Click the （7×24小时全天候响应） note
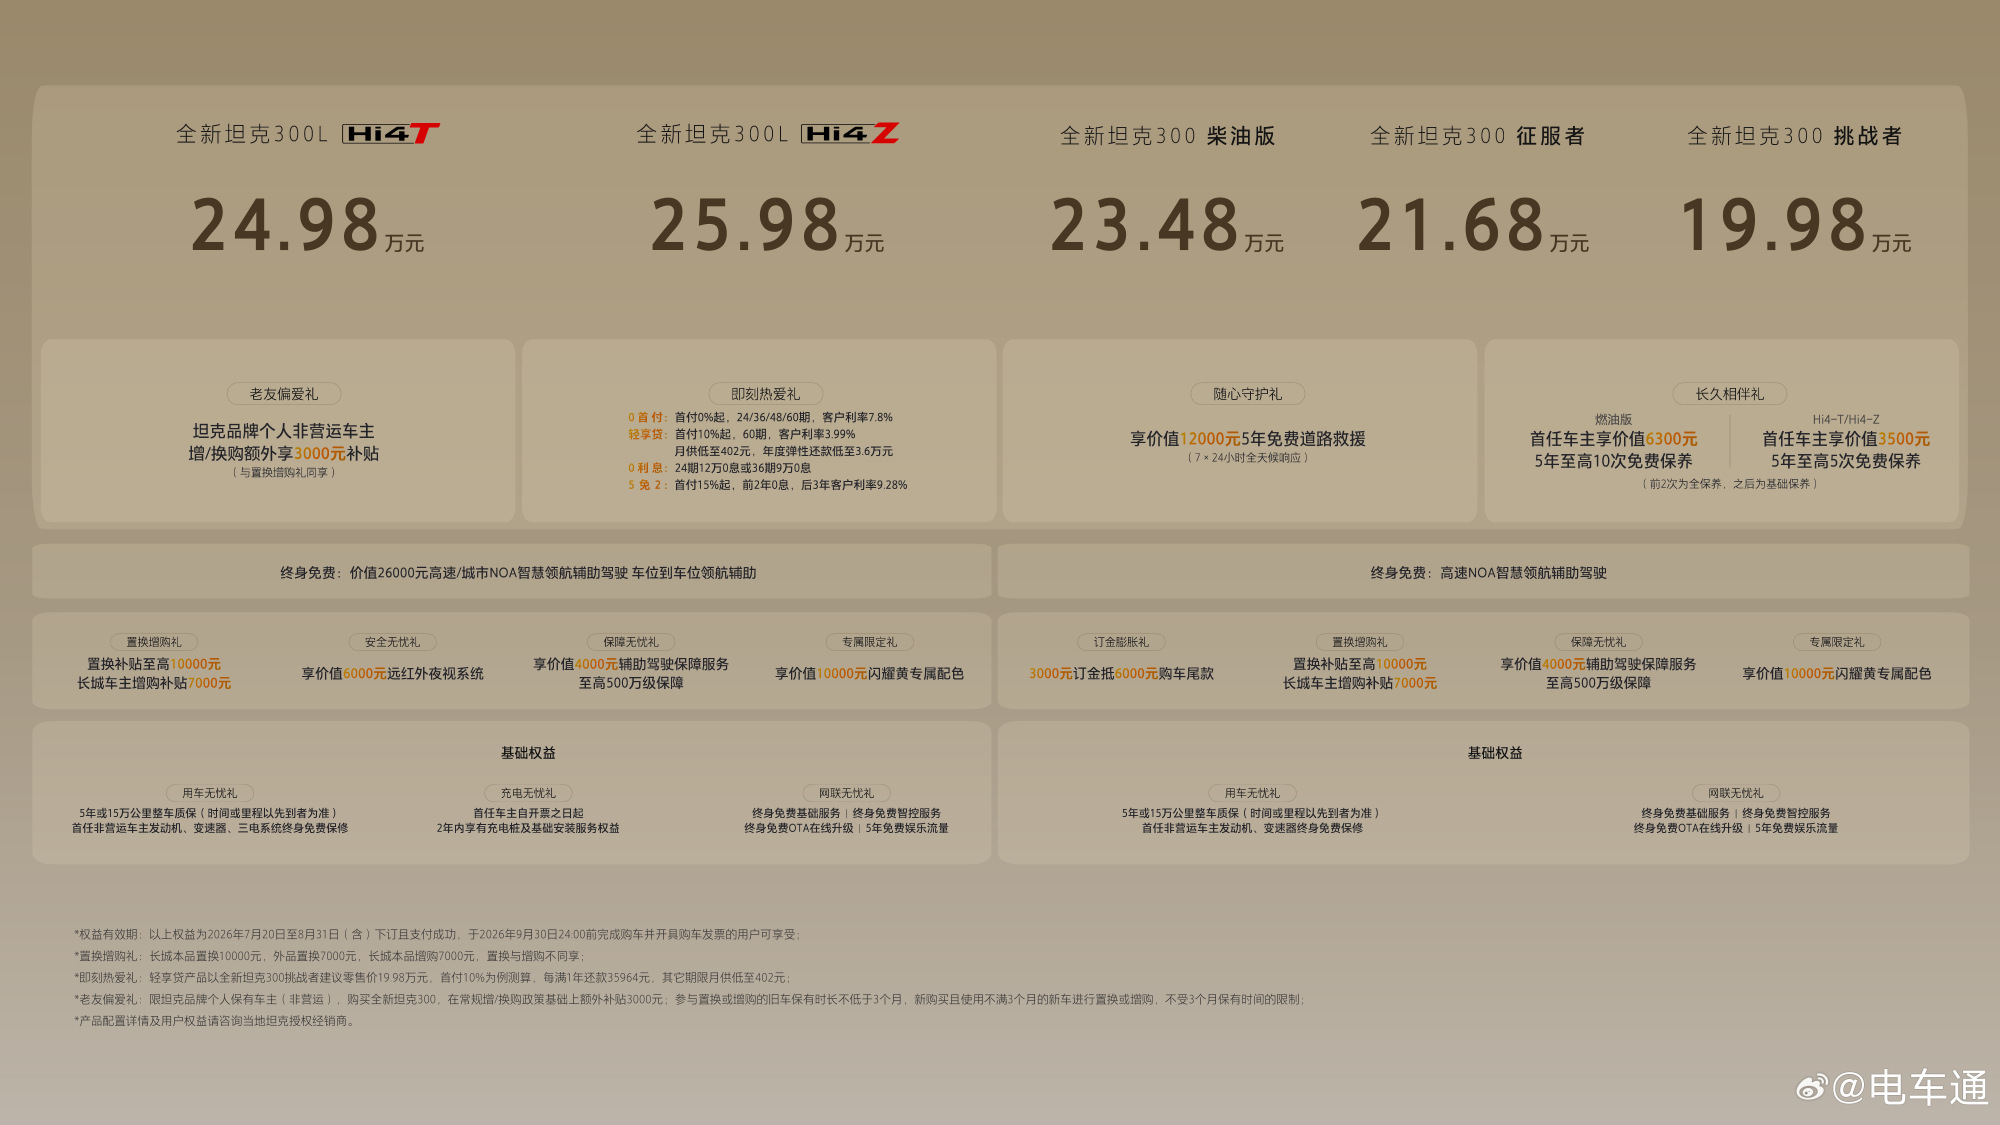The height and width of the screenshot is (1125, 2000). pyautogui.click(x=1247, y=458)
